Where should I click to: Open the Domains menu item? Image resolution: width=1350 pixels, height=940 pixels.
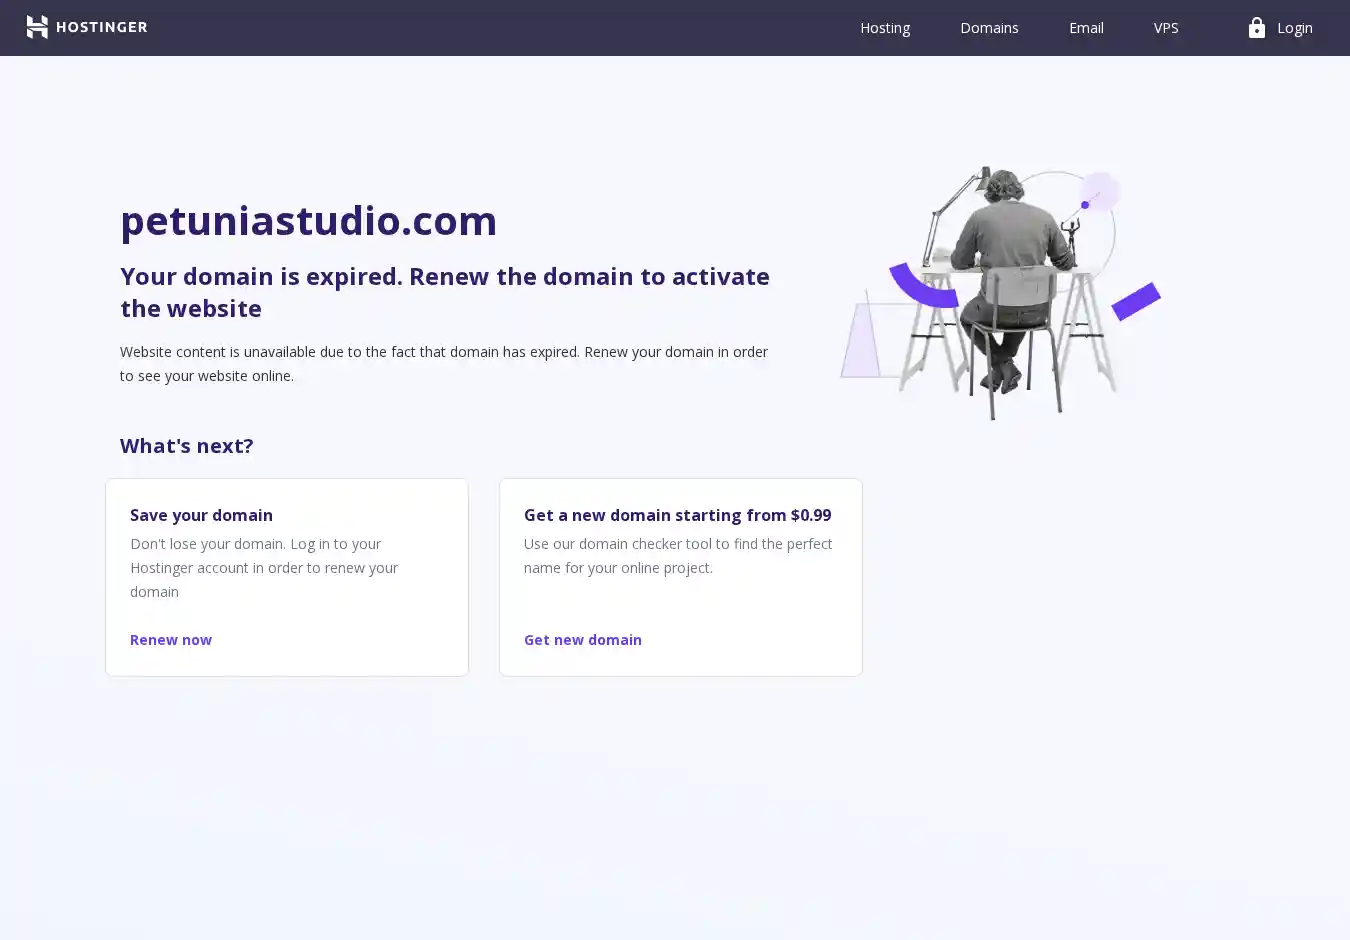tap(988, 28)
